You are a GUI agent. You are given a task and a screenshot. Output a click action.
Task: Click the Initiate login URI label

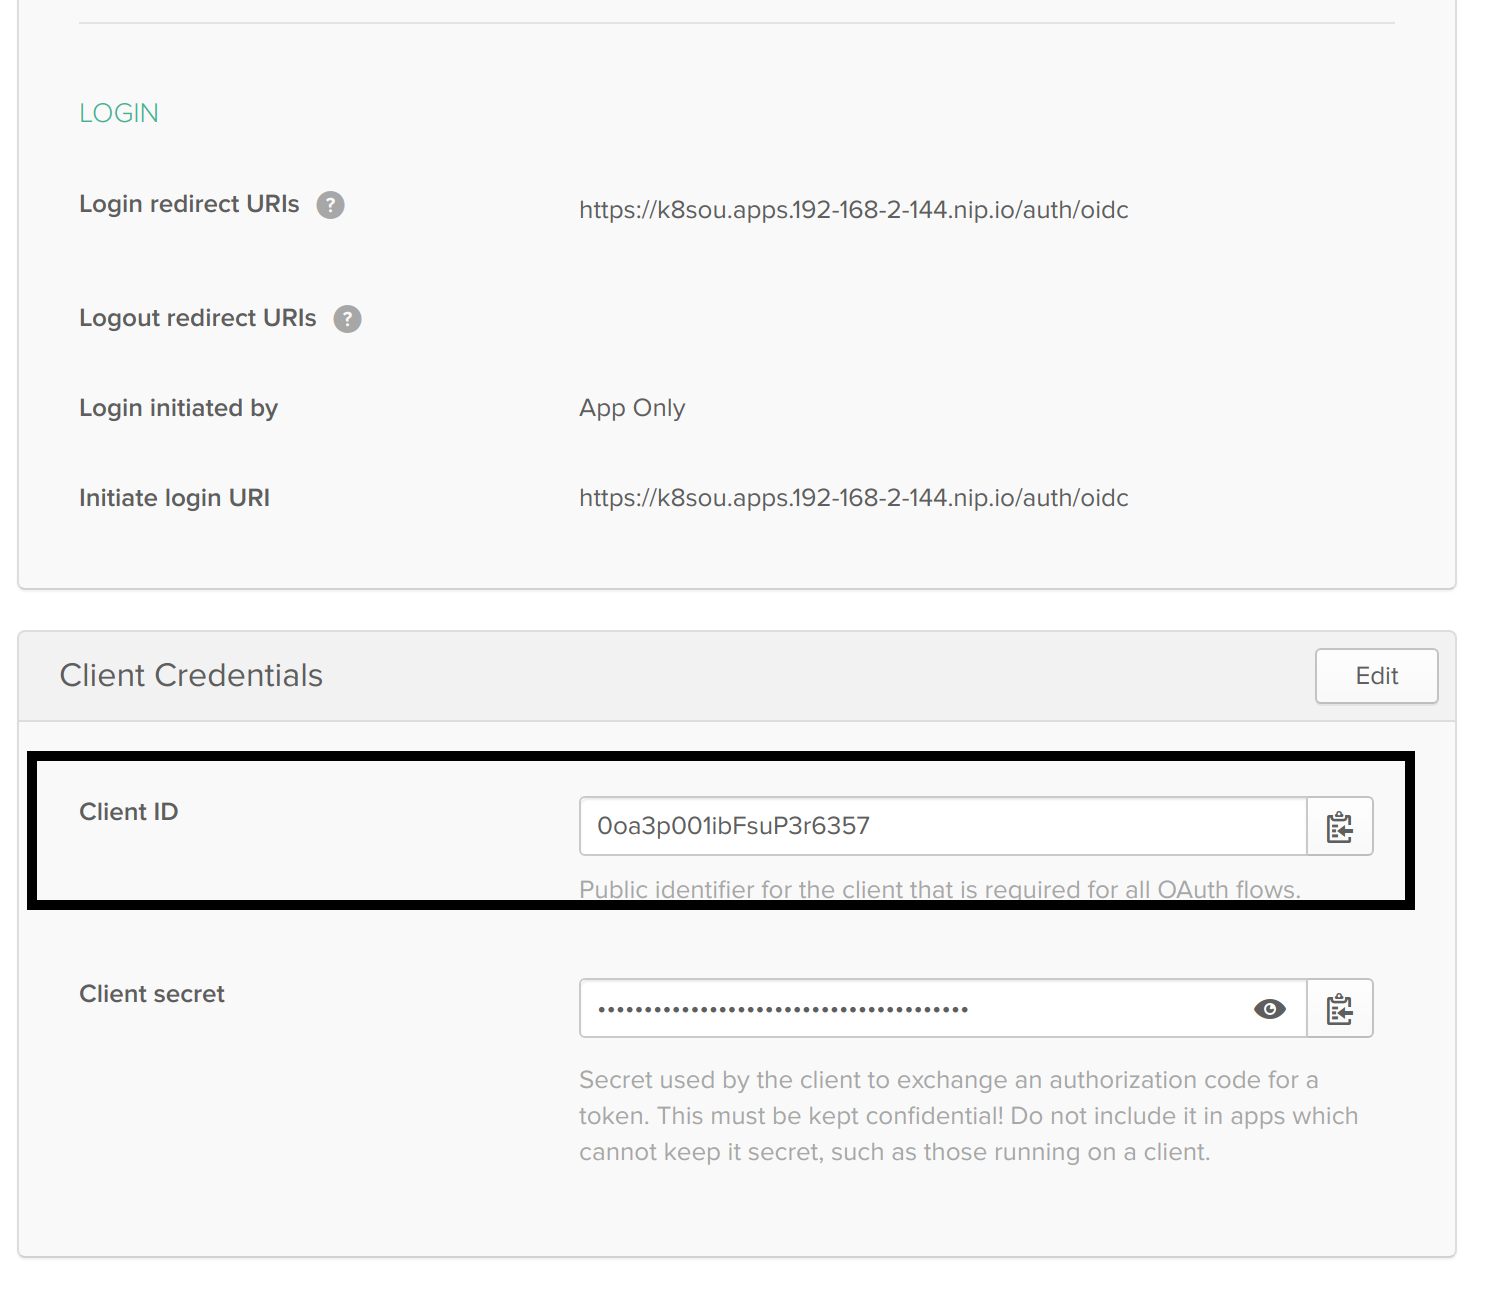click(x=174, y=498)
